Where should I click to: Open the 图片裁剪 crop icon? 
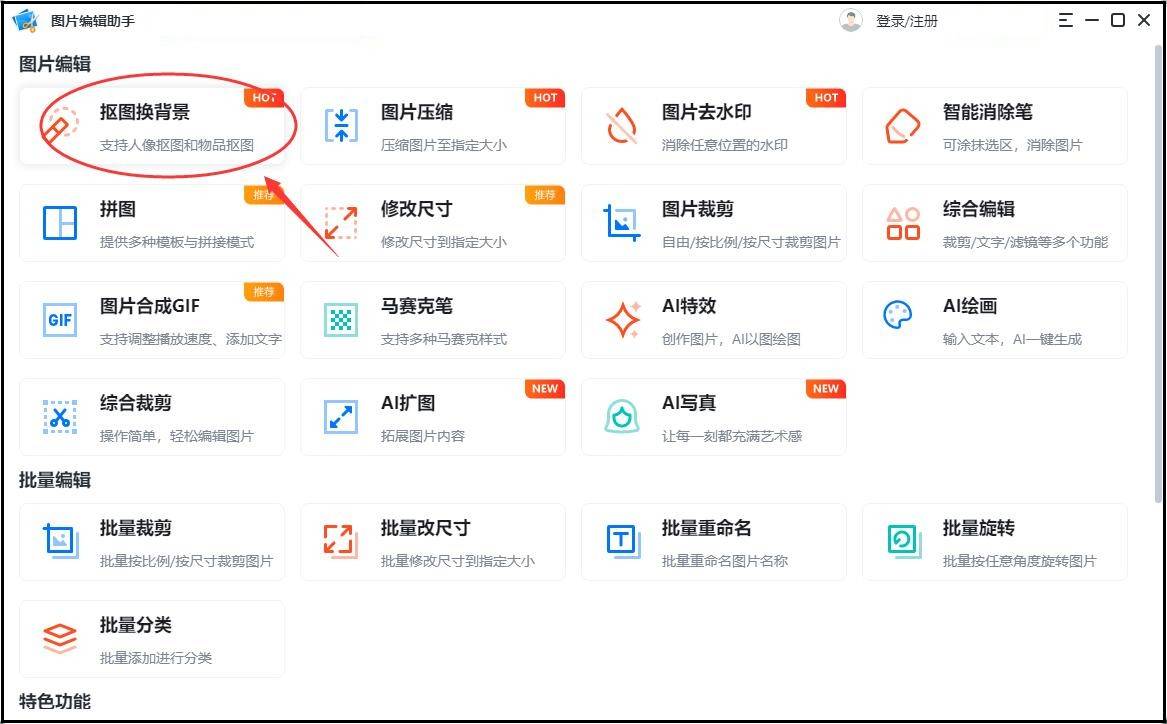(x=622, y=222)
